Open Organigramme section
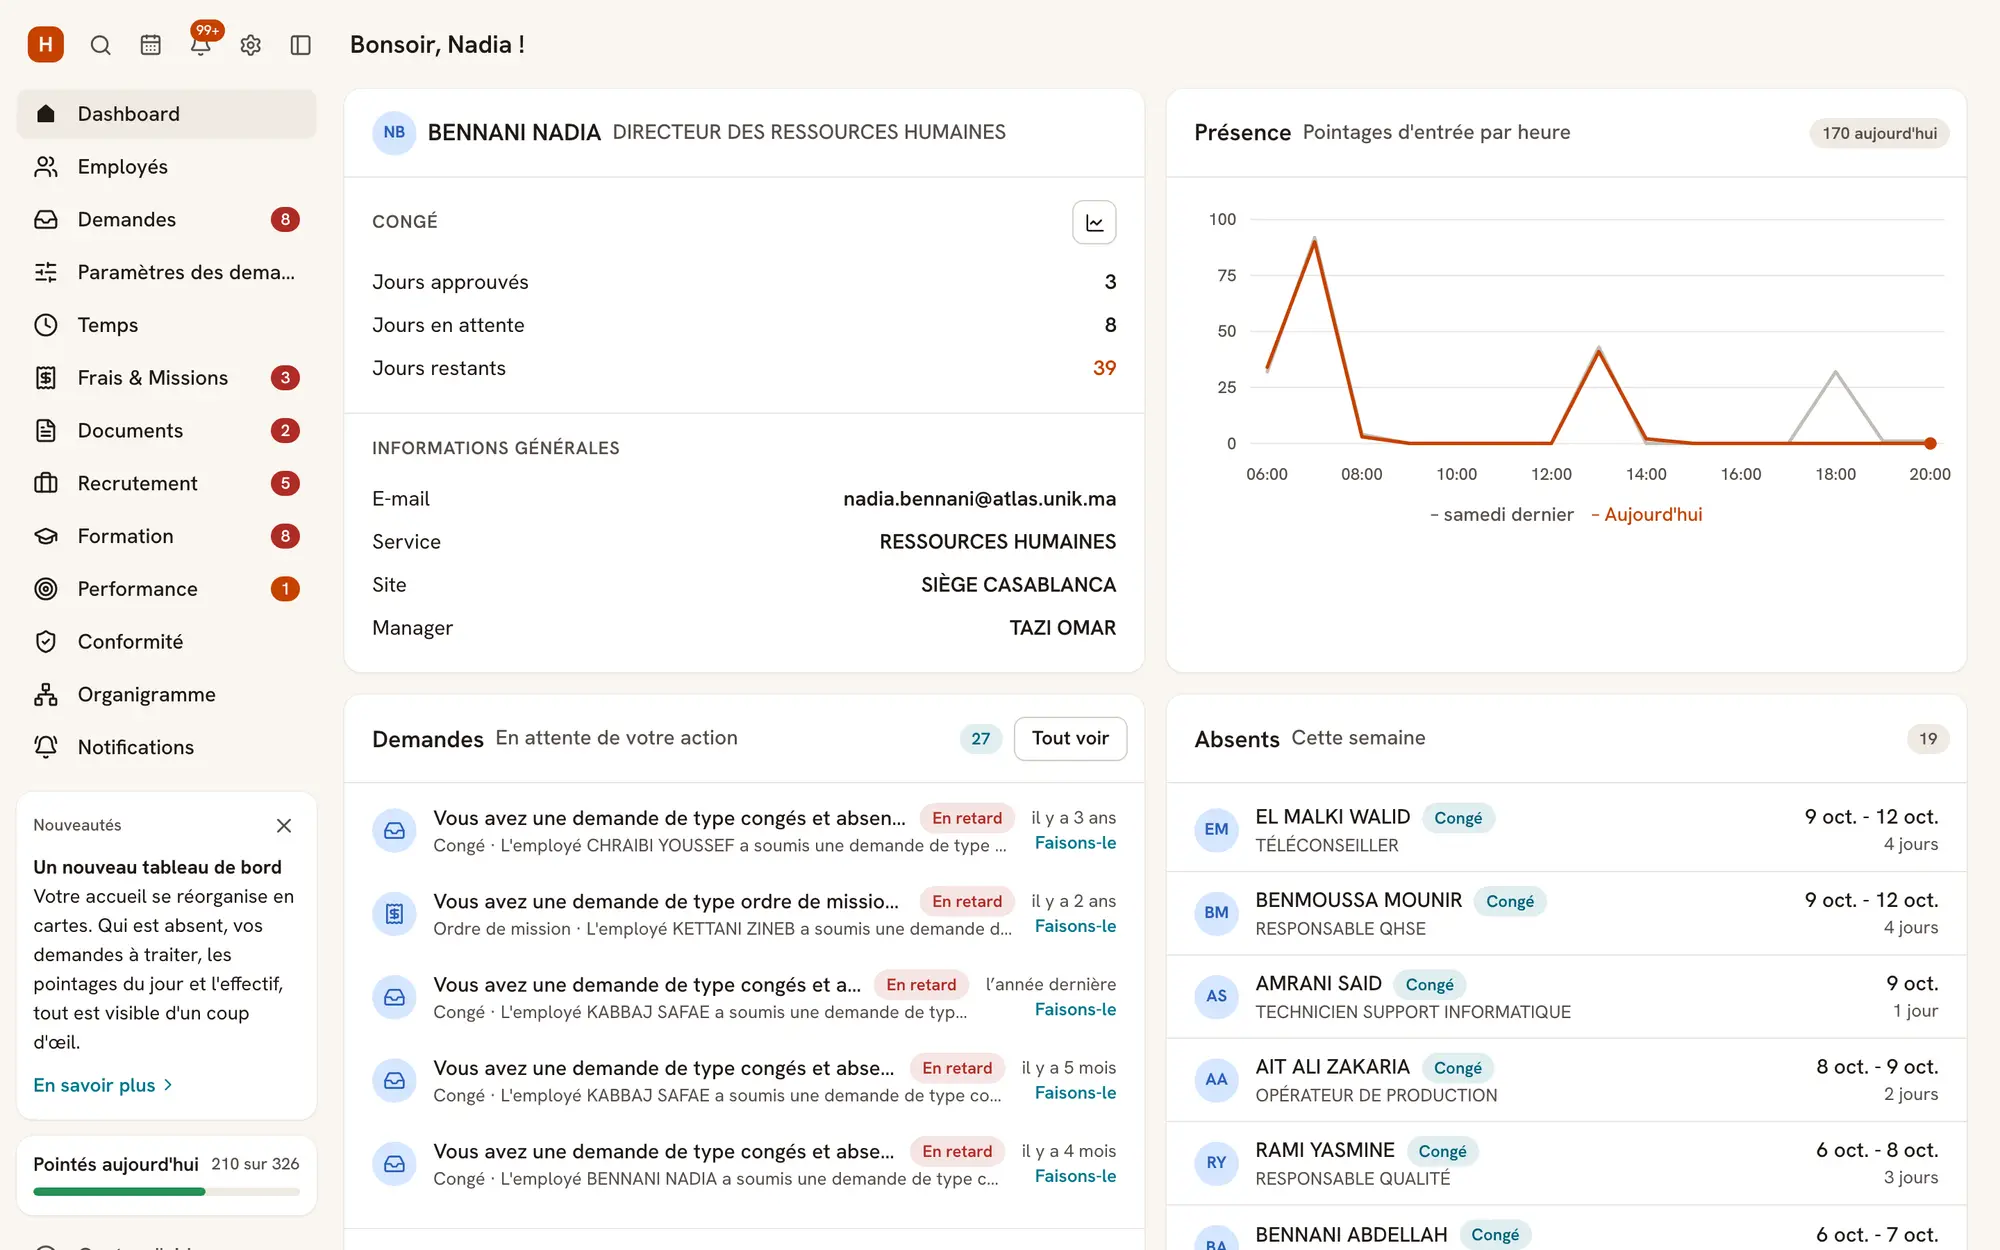2000x1250 pixels. pos(167,695)
